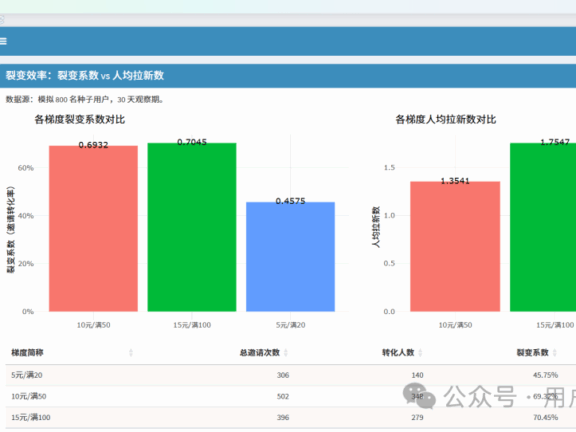Select the 0.7045 bar value label
Screen dimensions: 576x432
pyautogui.click(x=192, y=142)
